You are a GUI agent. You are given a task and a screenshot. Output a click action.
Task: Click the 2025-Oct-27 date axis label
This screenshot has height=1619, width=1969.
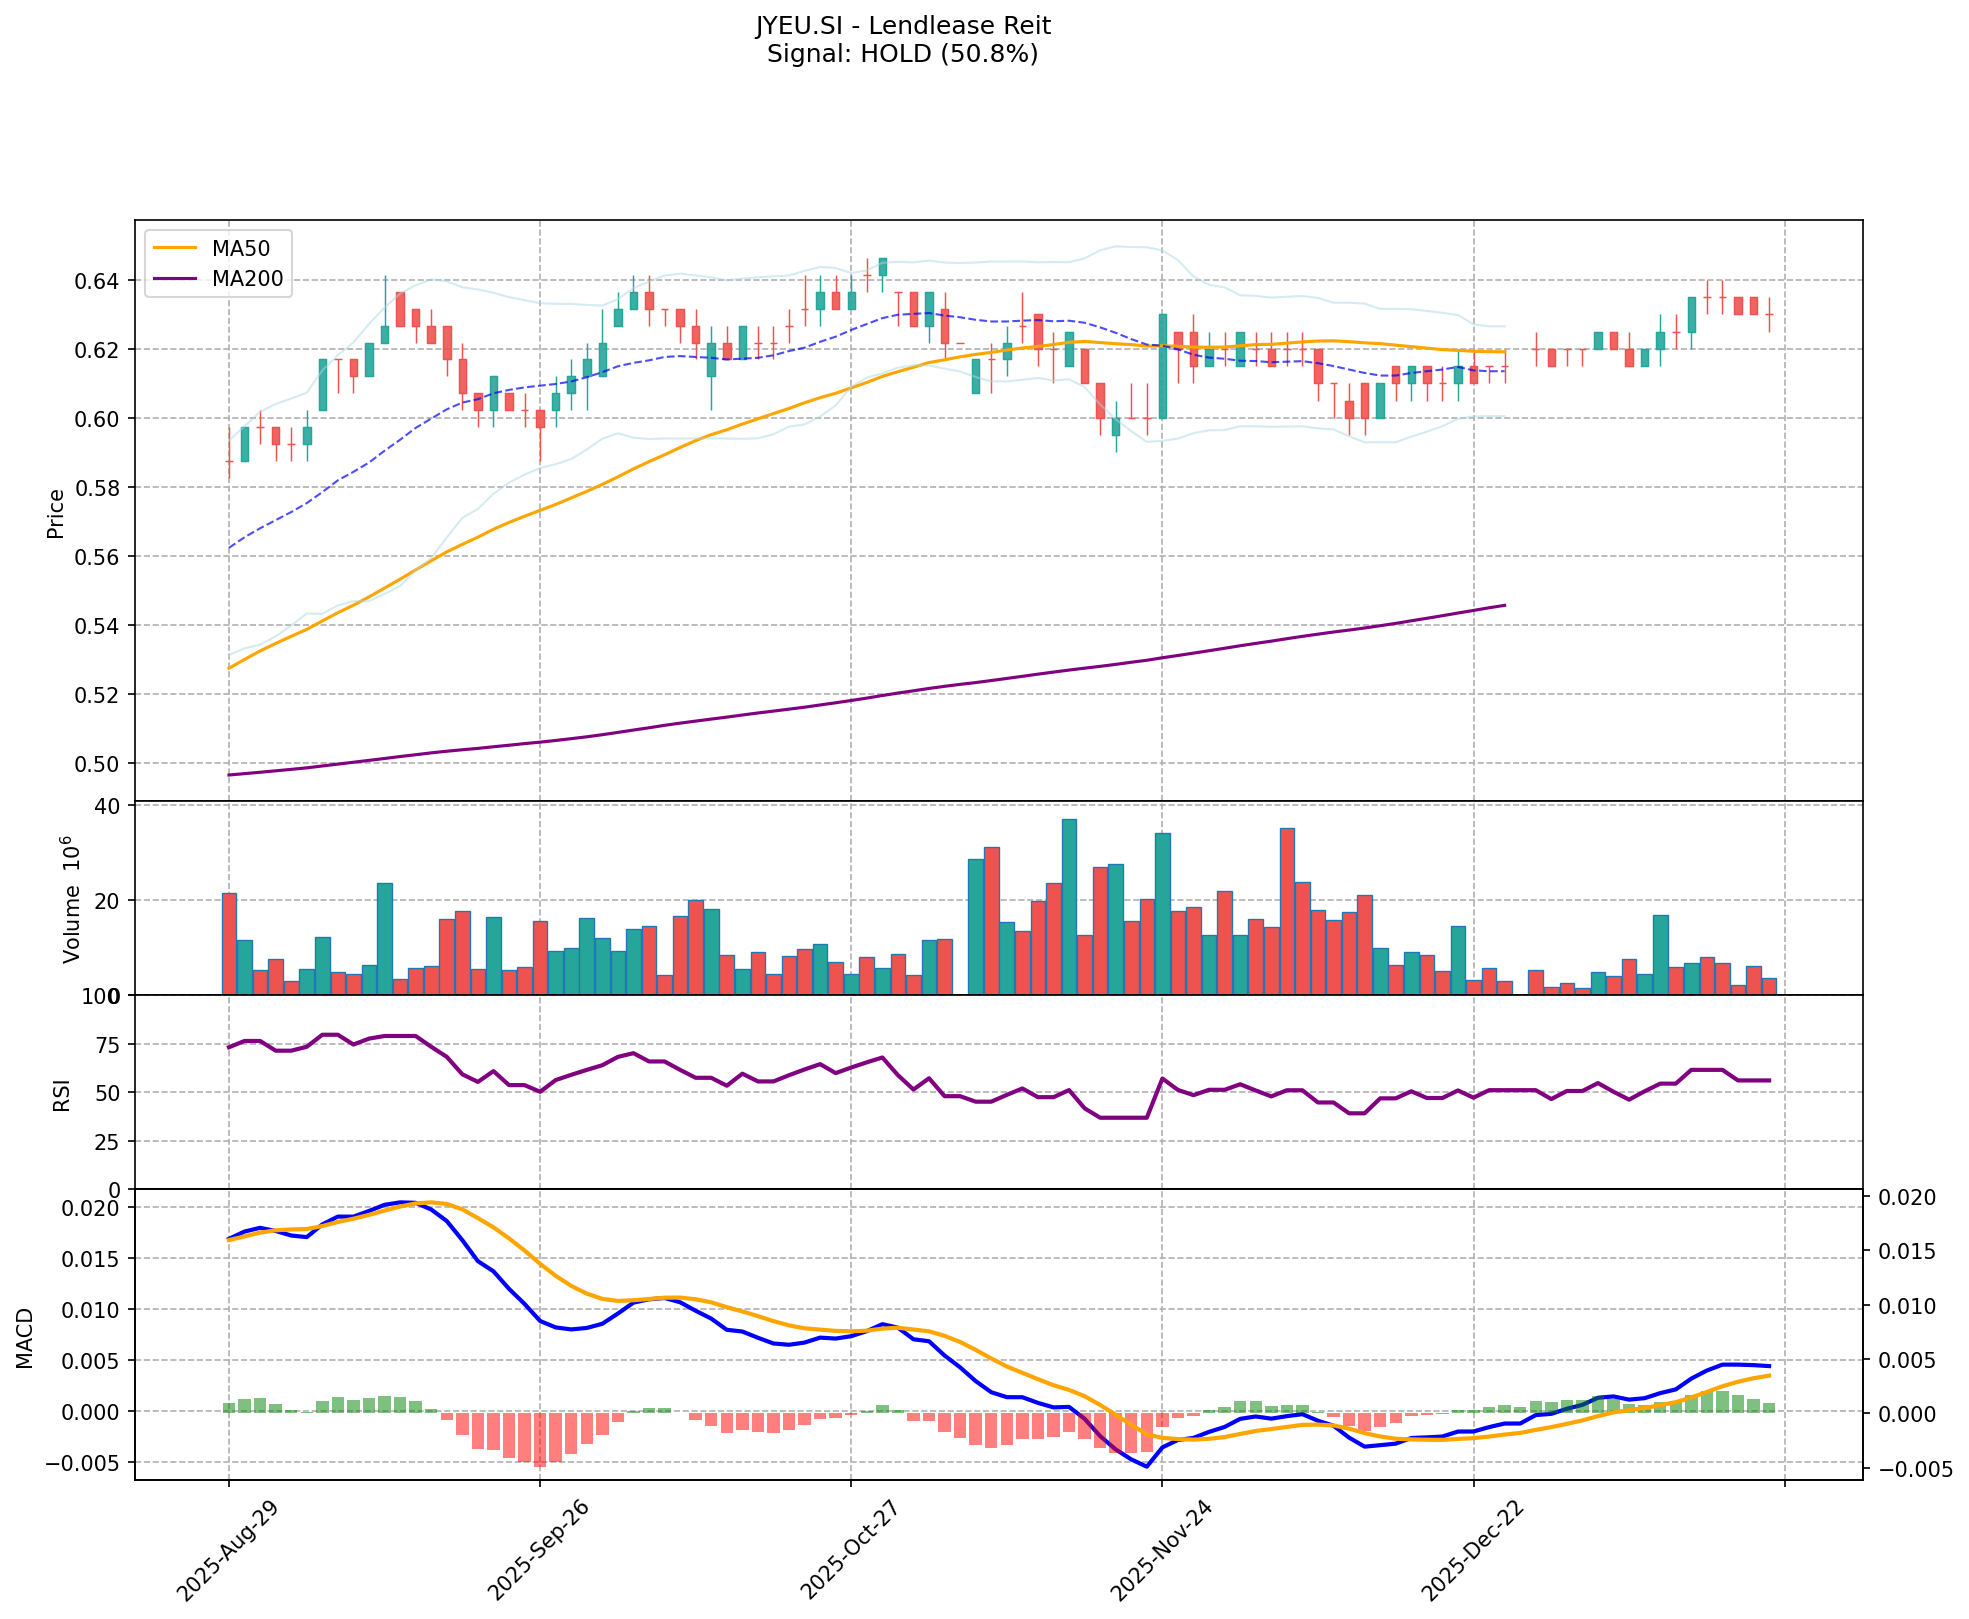tap(848, 1549)
